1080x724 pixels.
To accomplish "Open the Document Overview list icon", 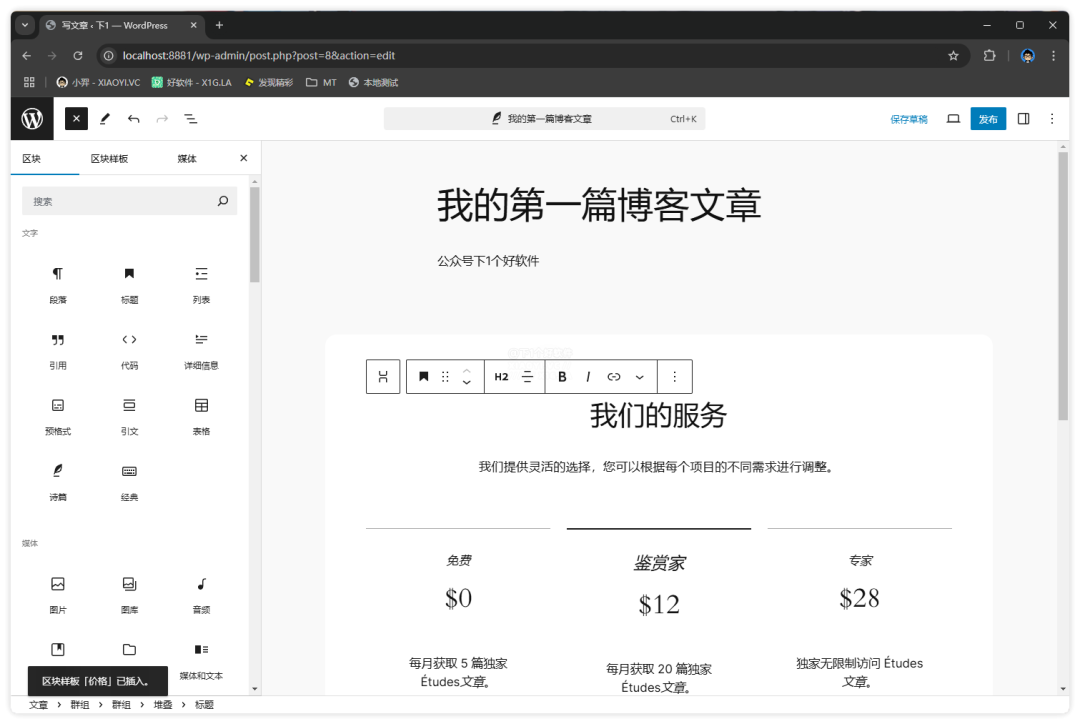I will pyautogui.click(x=190, y=119).
